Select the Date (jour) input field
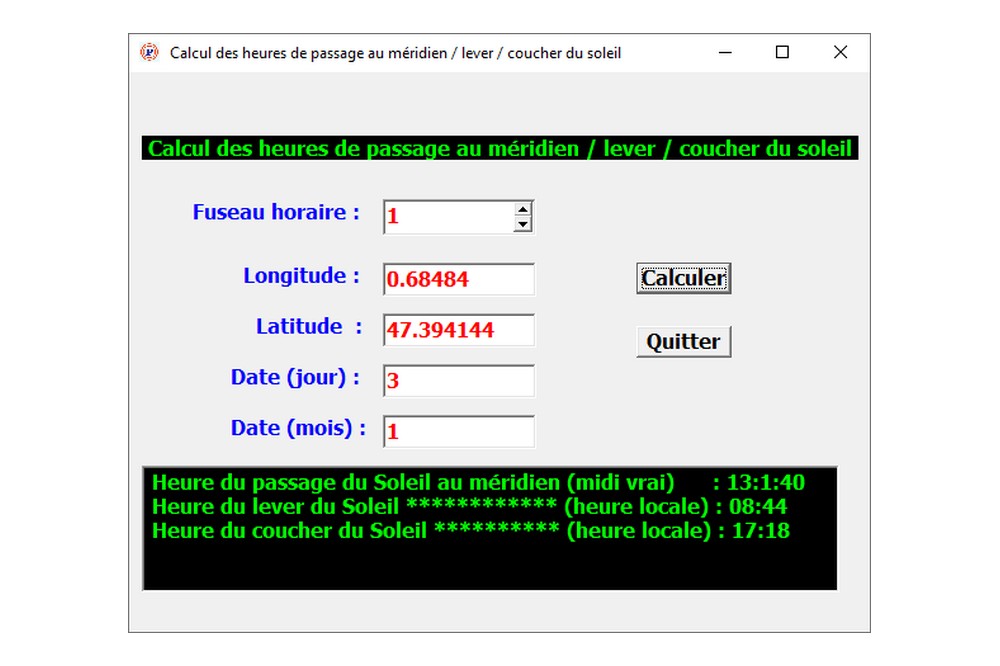 click(x=459, y=381)
